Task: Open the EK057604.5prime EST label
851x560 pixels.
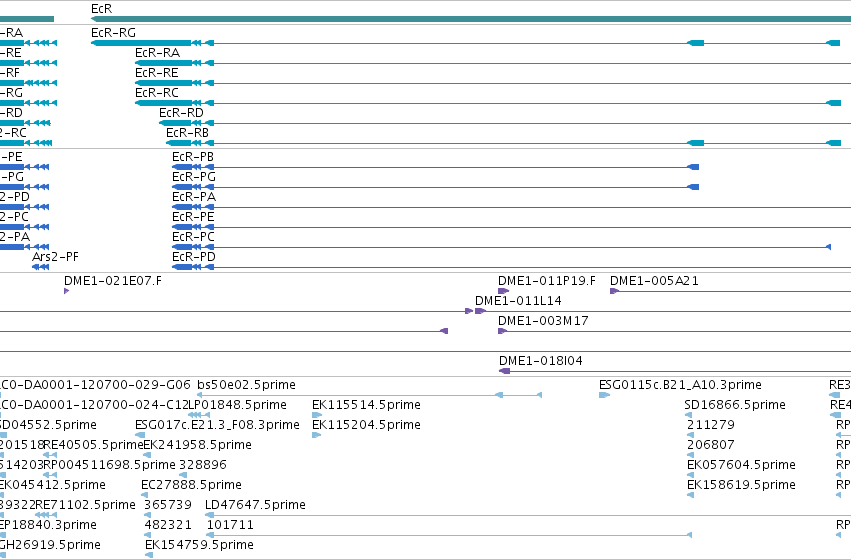Action: click(741, 466)
